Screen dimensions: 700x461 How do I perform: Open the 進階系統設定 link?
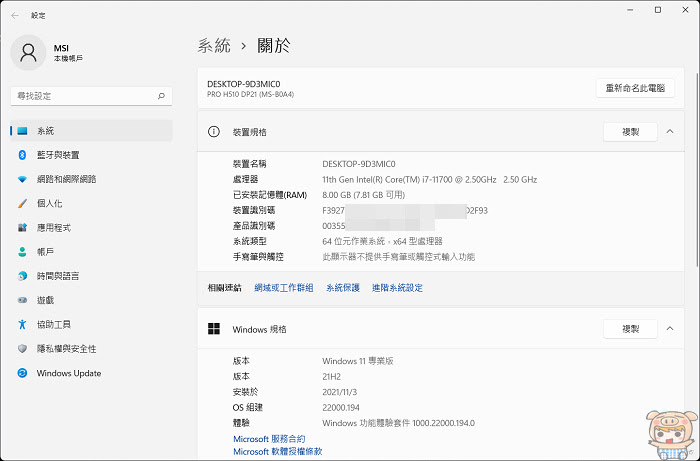(397, 288)
